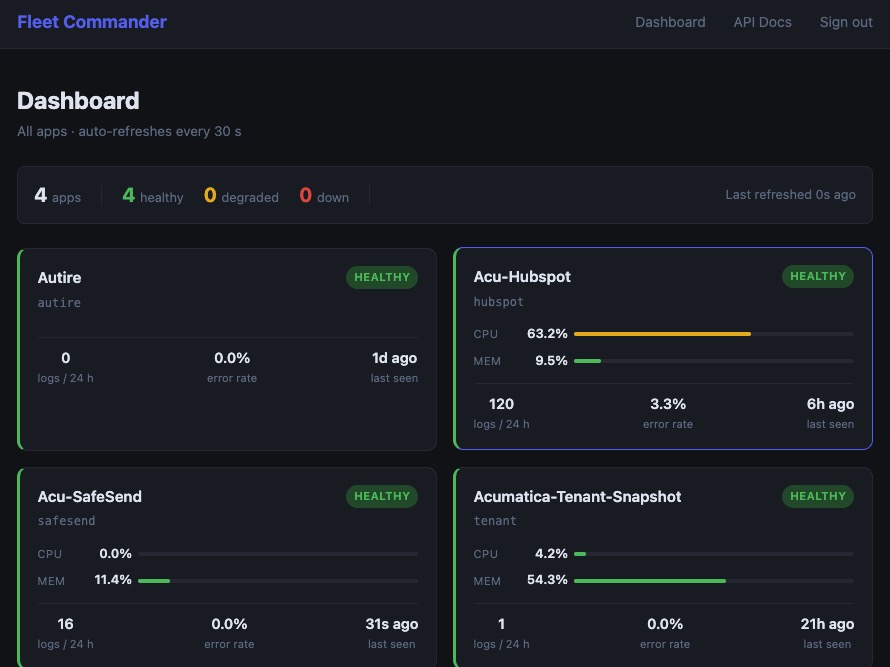Open the Fleet Commander home logo link

click(x=91, y=22)
